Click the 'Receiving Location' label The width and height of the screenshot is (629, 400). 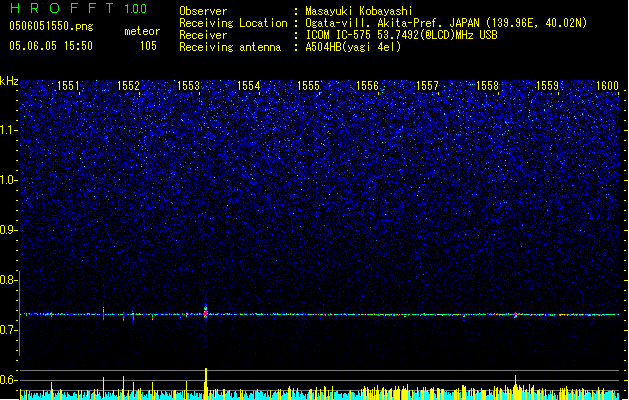[233, 23]
